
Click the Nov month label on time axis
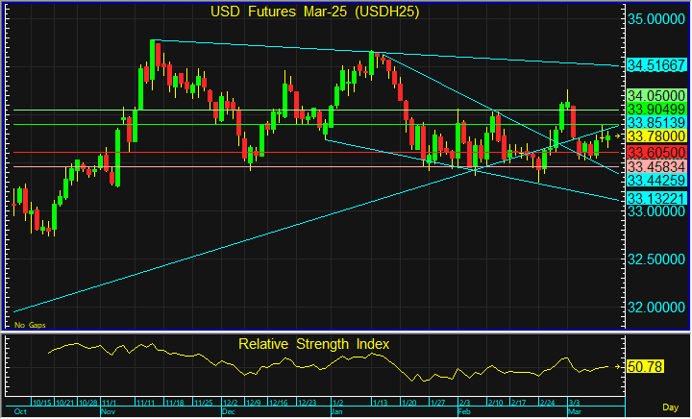pos(108,410)
